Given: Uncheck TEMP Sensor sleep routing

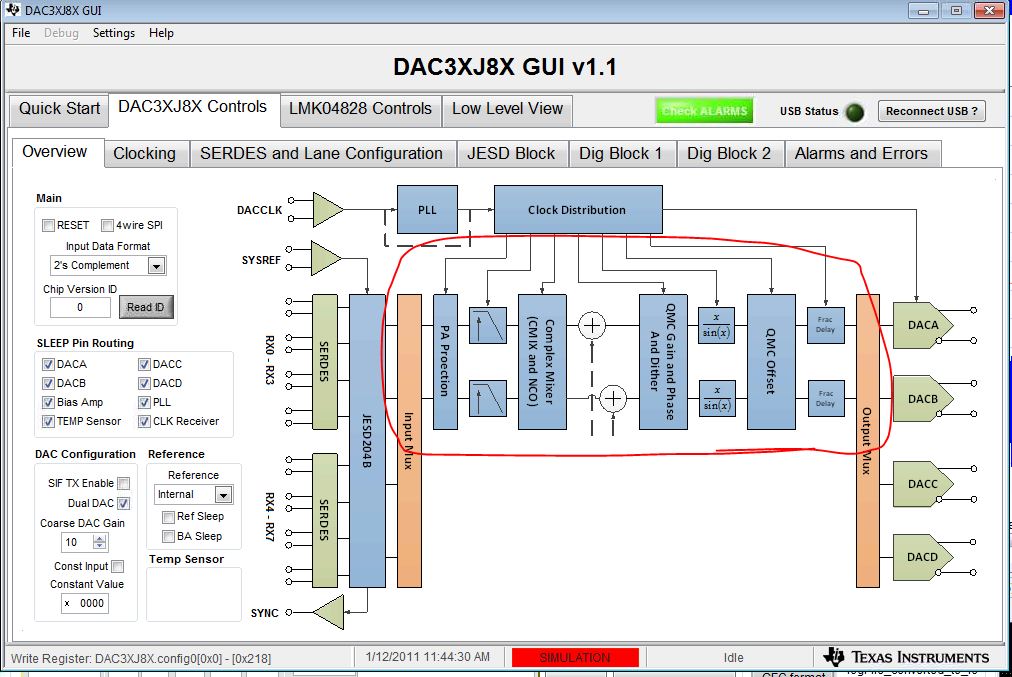Looking at the screenshot, I should (x=48, y=421).
